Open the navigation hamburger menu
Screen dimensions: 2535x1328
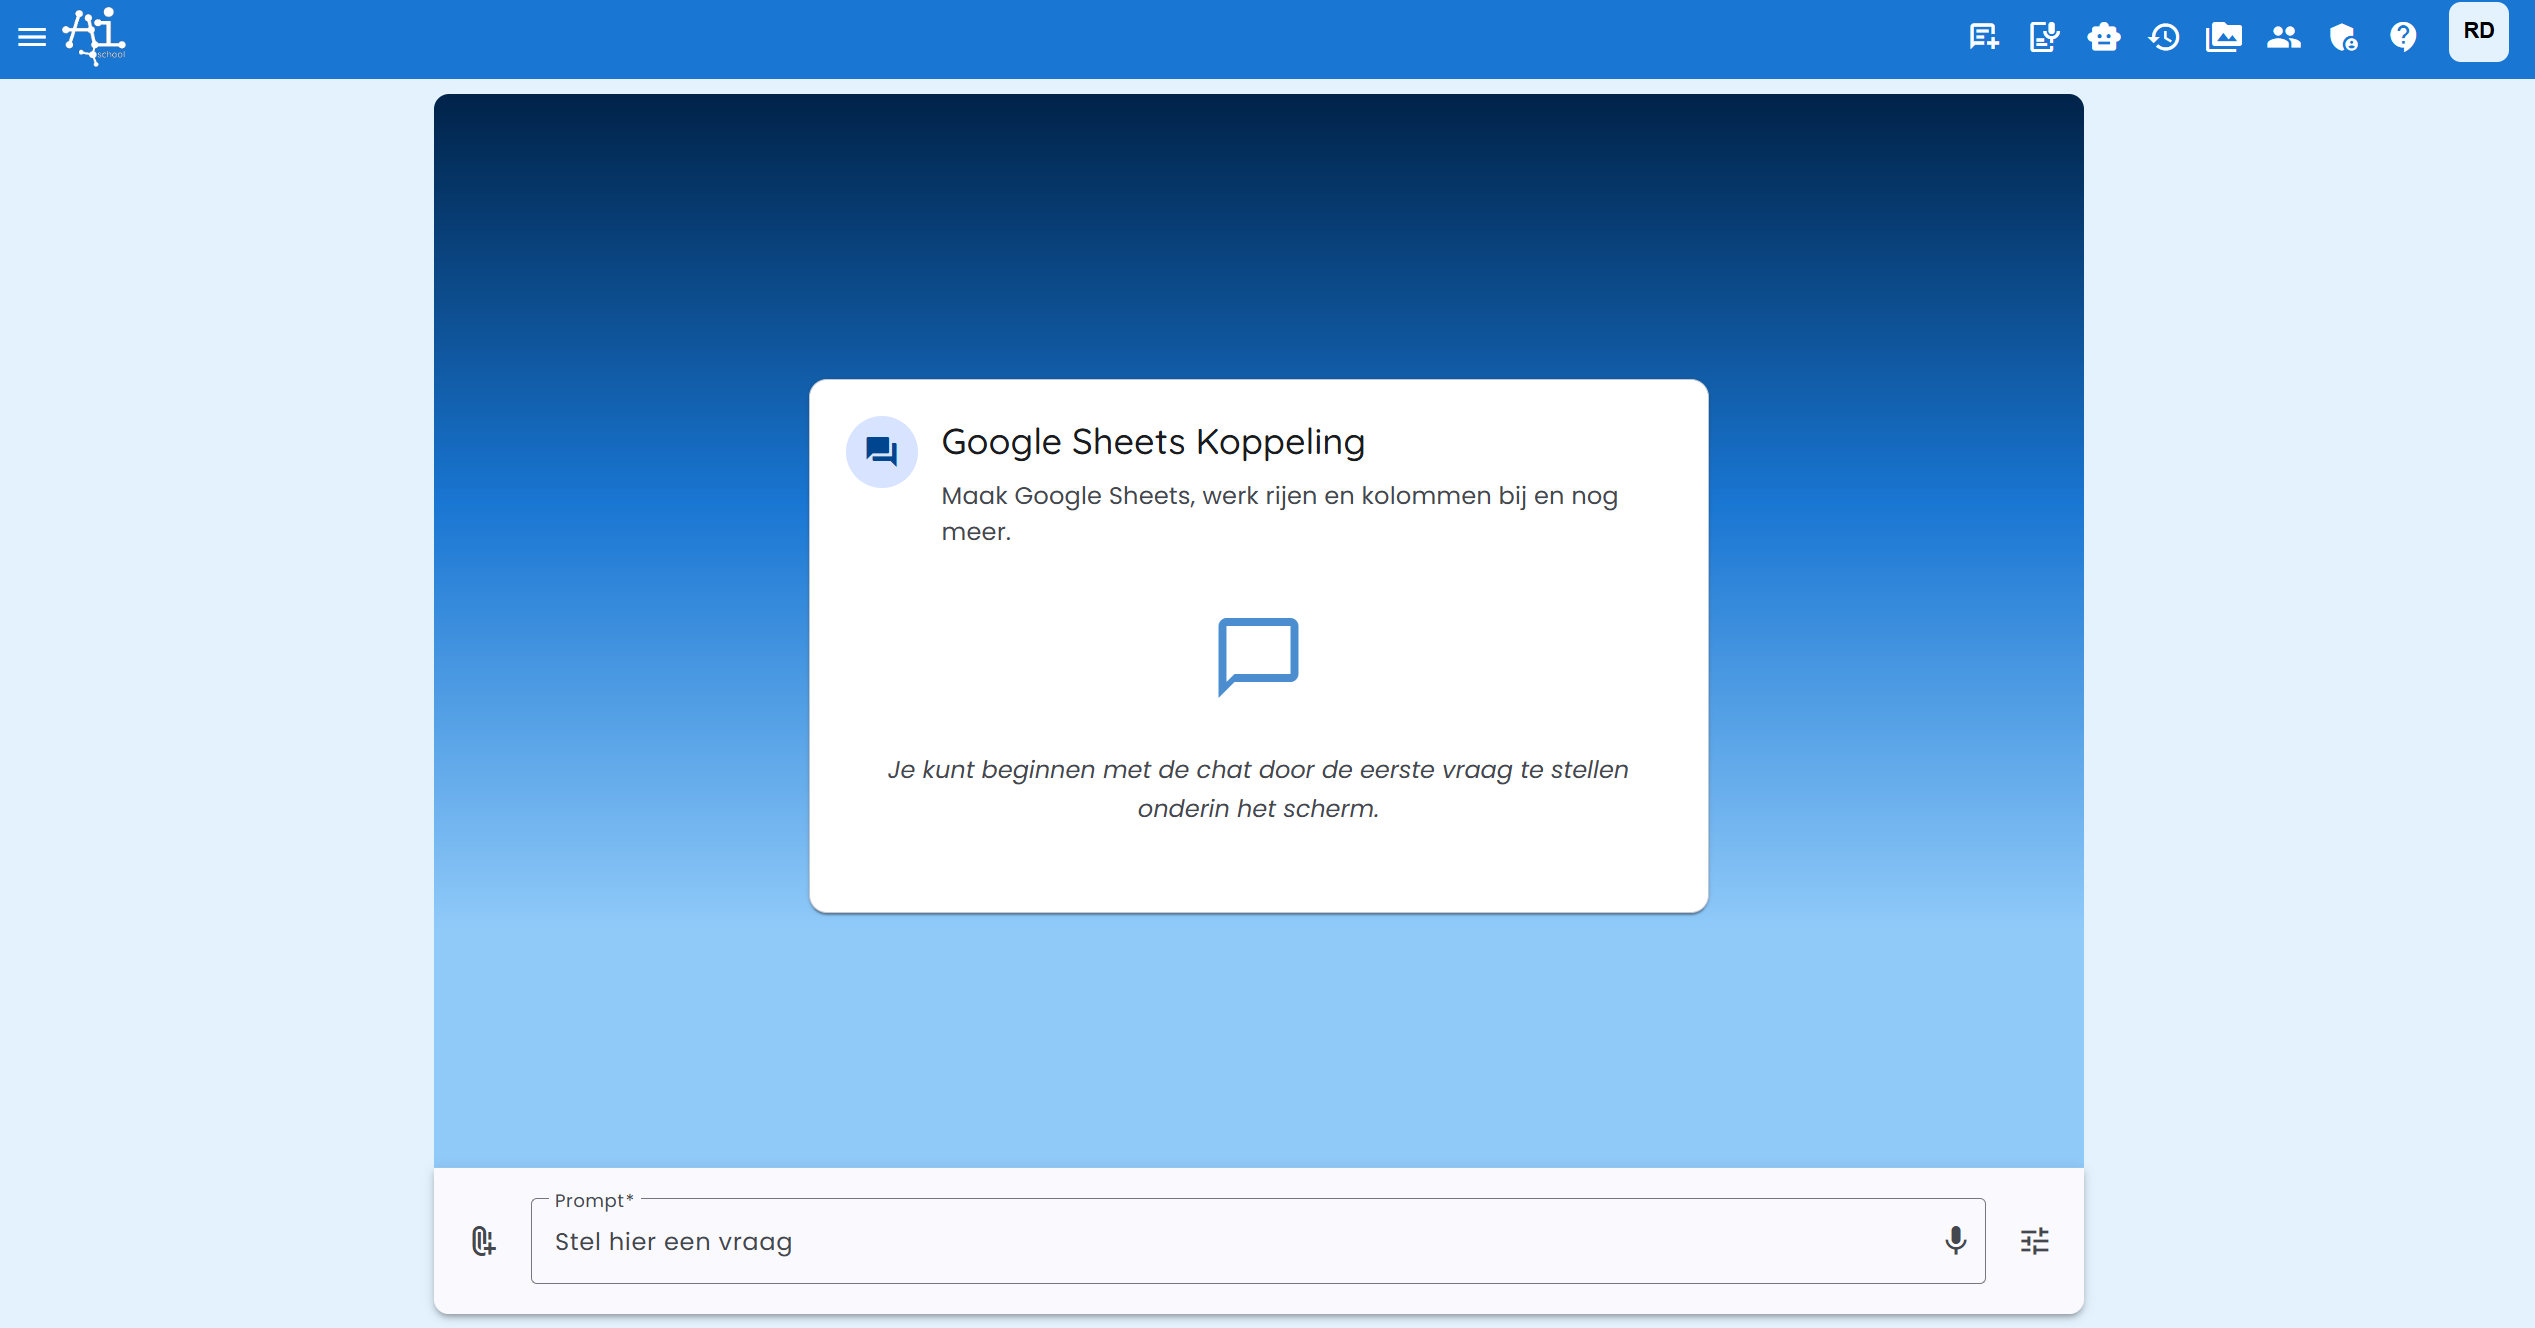(x=31, y=37)
